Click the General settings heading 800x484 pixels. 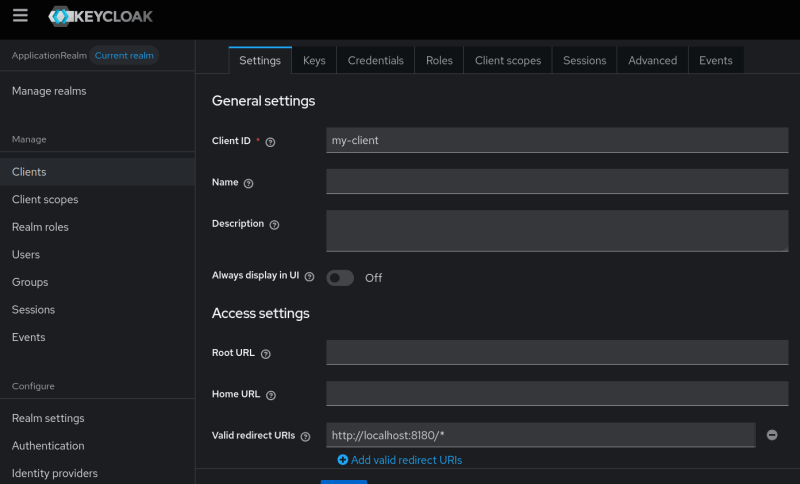[x=263, y=101]
